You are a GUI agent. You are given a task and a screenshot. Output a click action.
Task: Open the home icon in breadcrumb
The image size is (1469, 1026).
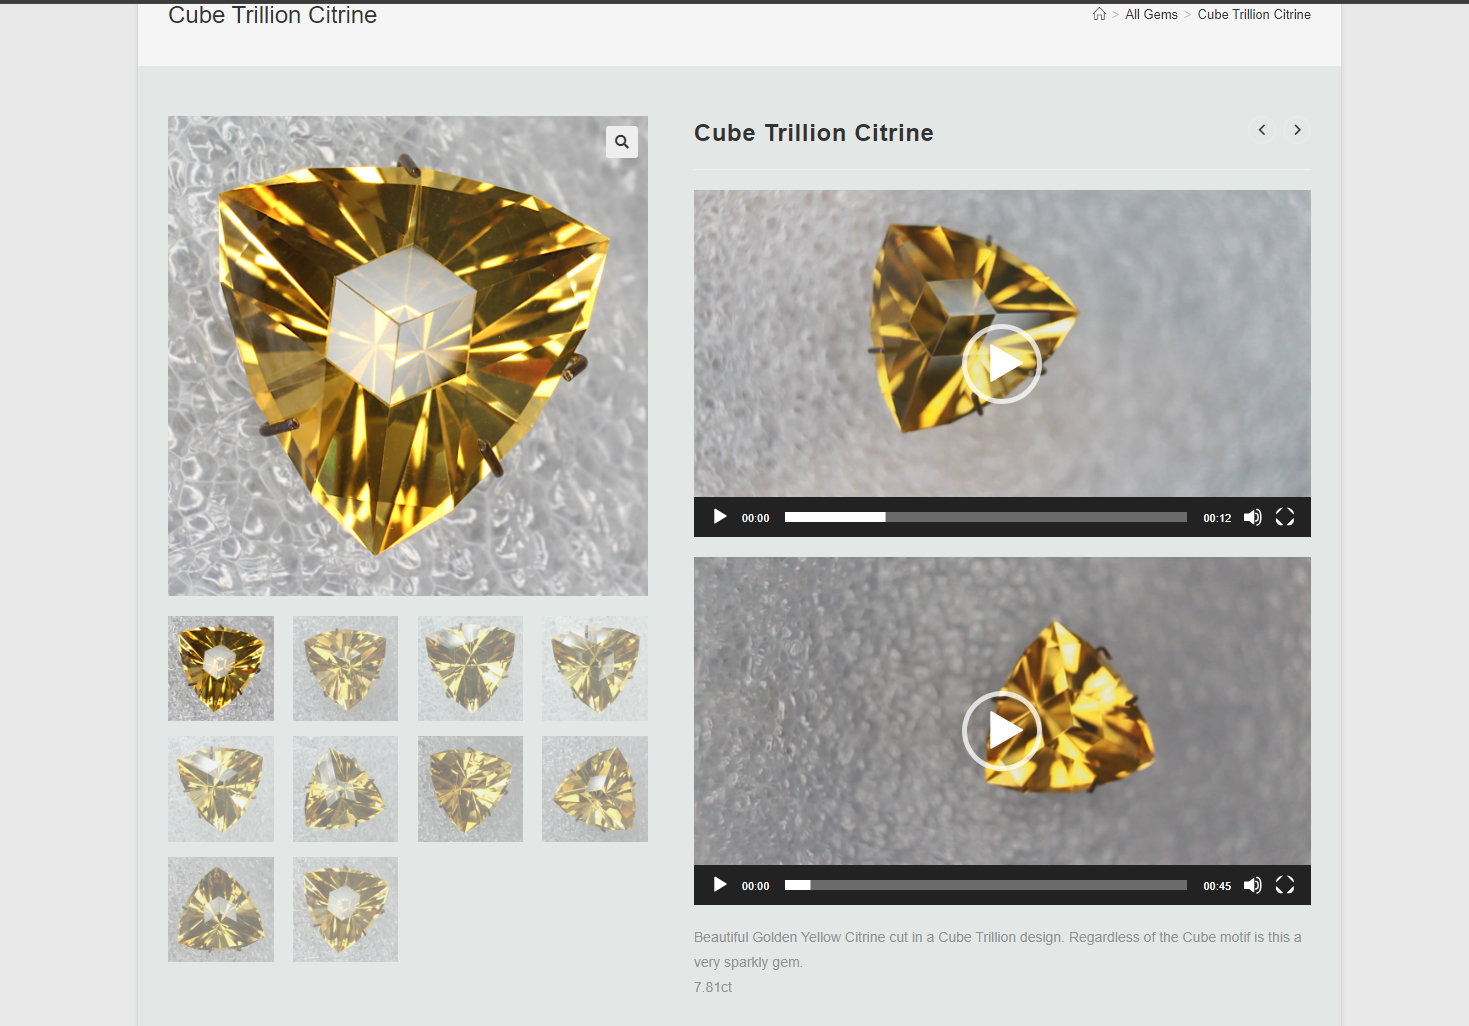[x=1099, y=14]
